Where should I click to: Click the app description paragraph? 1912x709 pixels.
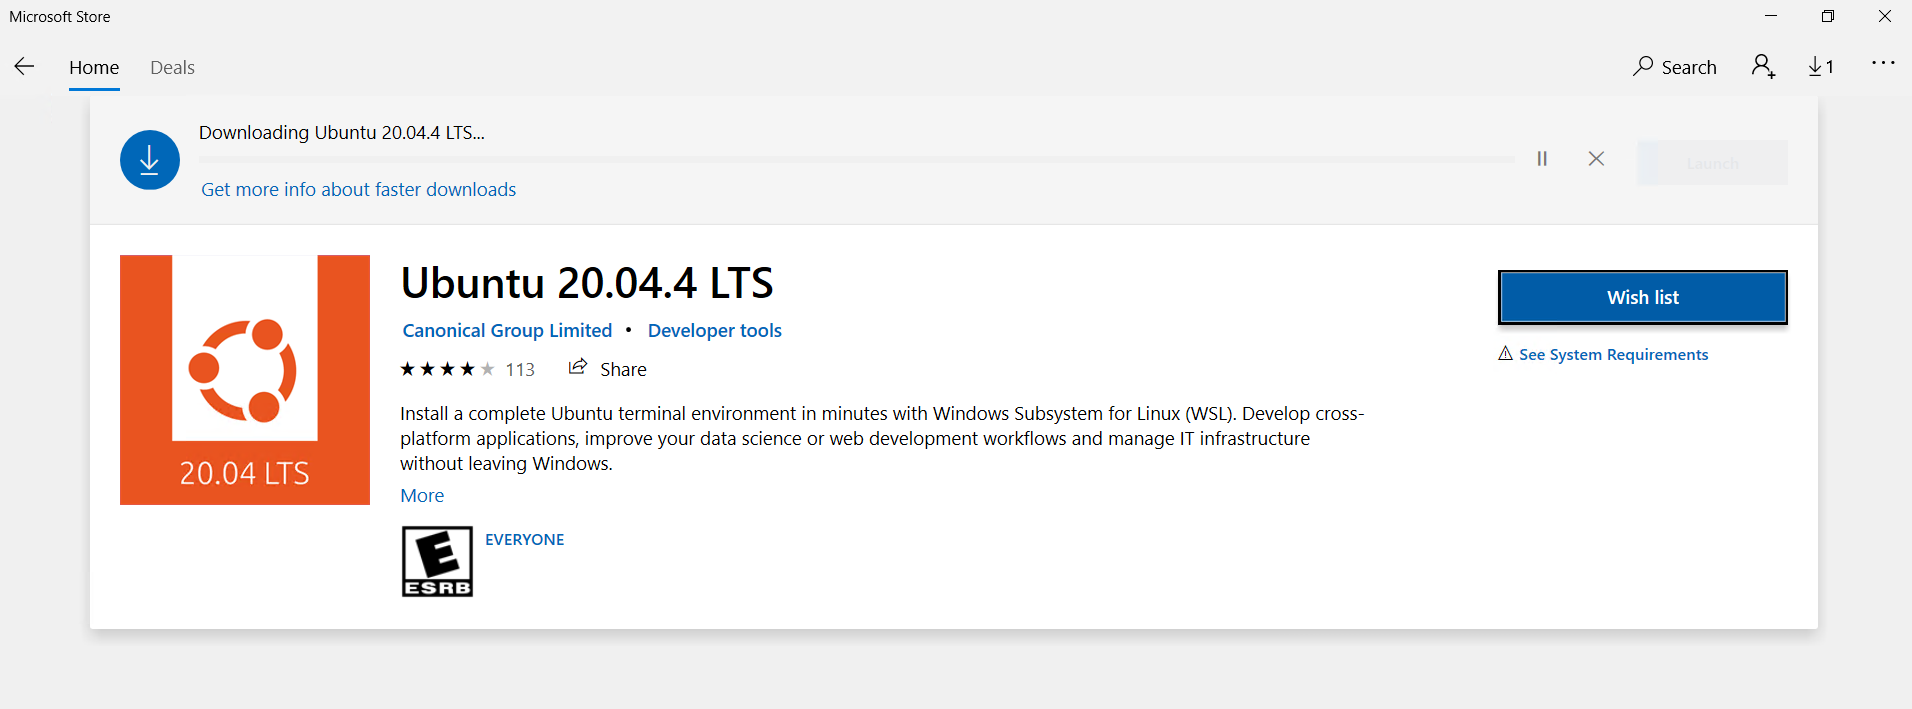[x=883, y=439]
